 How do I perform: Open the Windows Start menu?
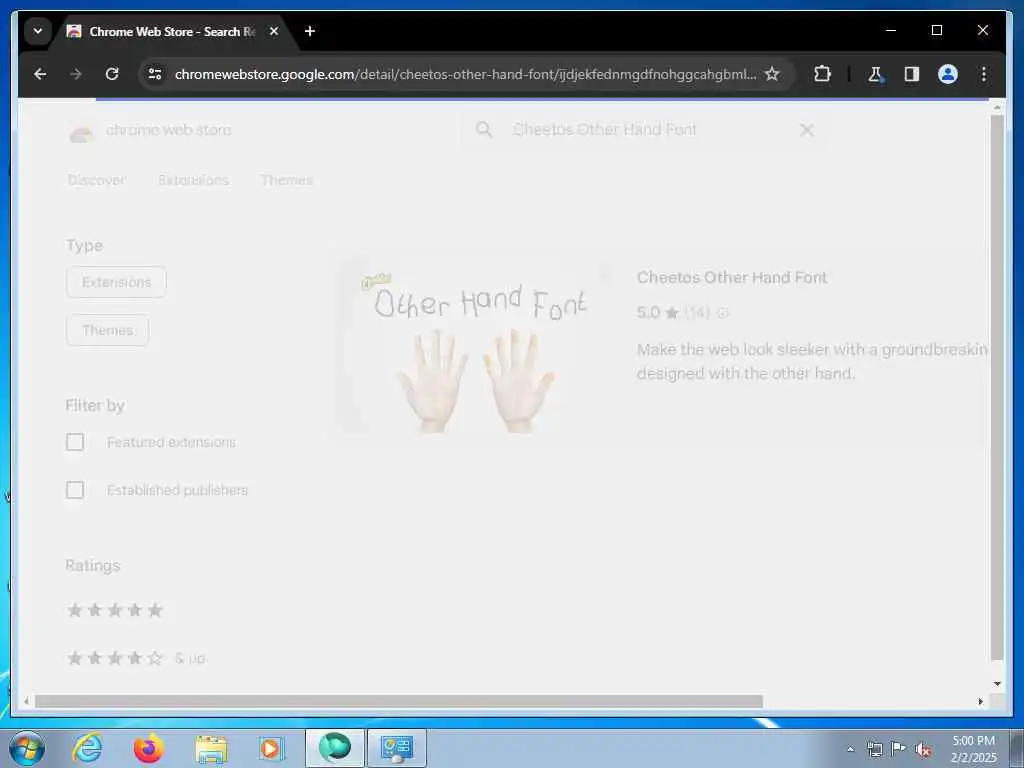tap(27, 748)
